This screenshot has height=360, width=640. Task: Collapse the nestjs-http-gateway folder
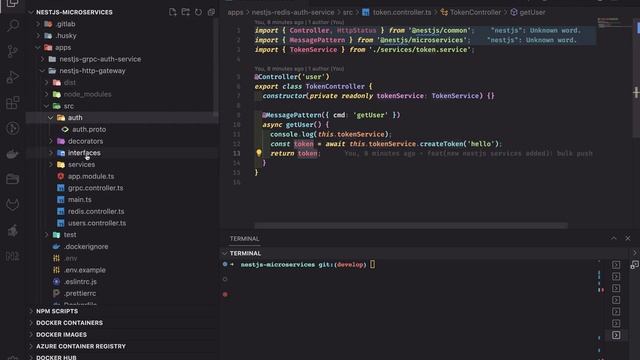[42, 71]
